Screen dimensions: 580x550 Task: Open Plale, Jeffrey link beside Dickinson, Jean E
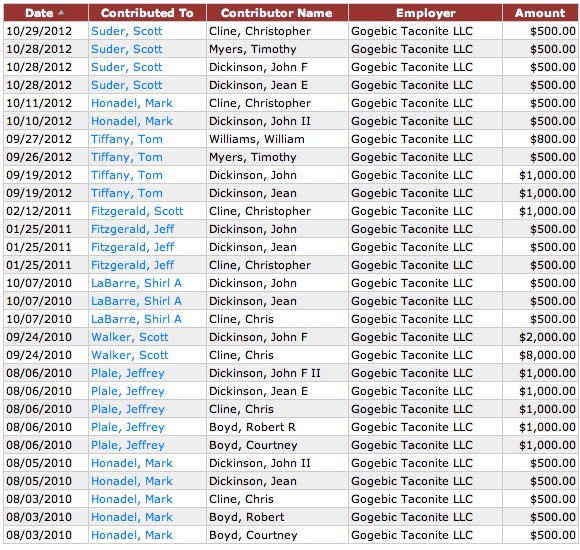128,391
